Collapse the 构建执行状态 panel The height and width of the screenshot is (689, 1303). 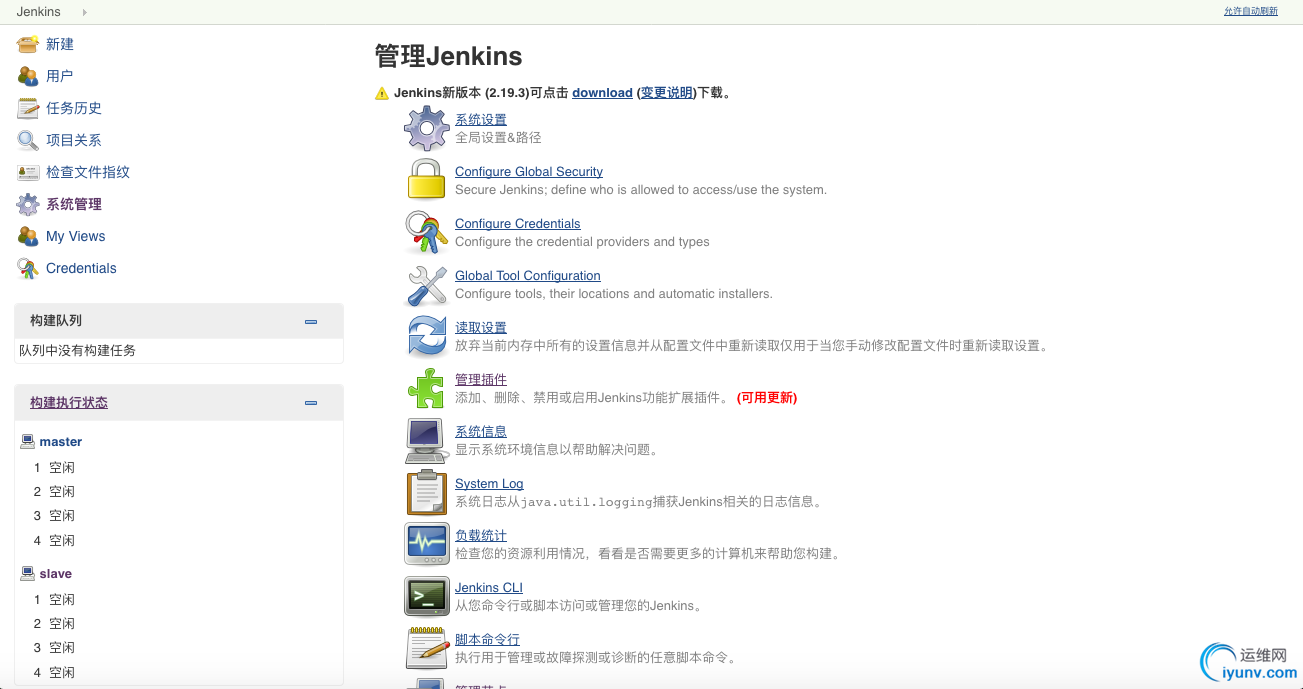(x=311, y=403)
